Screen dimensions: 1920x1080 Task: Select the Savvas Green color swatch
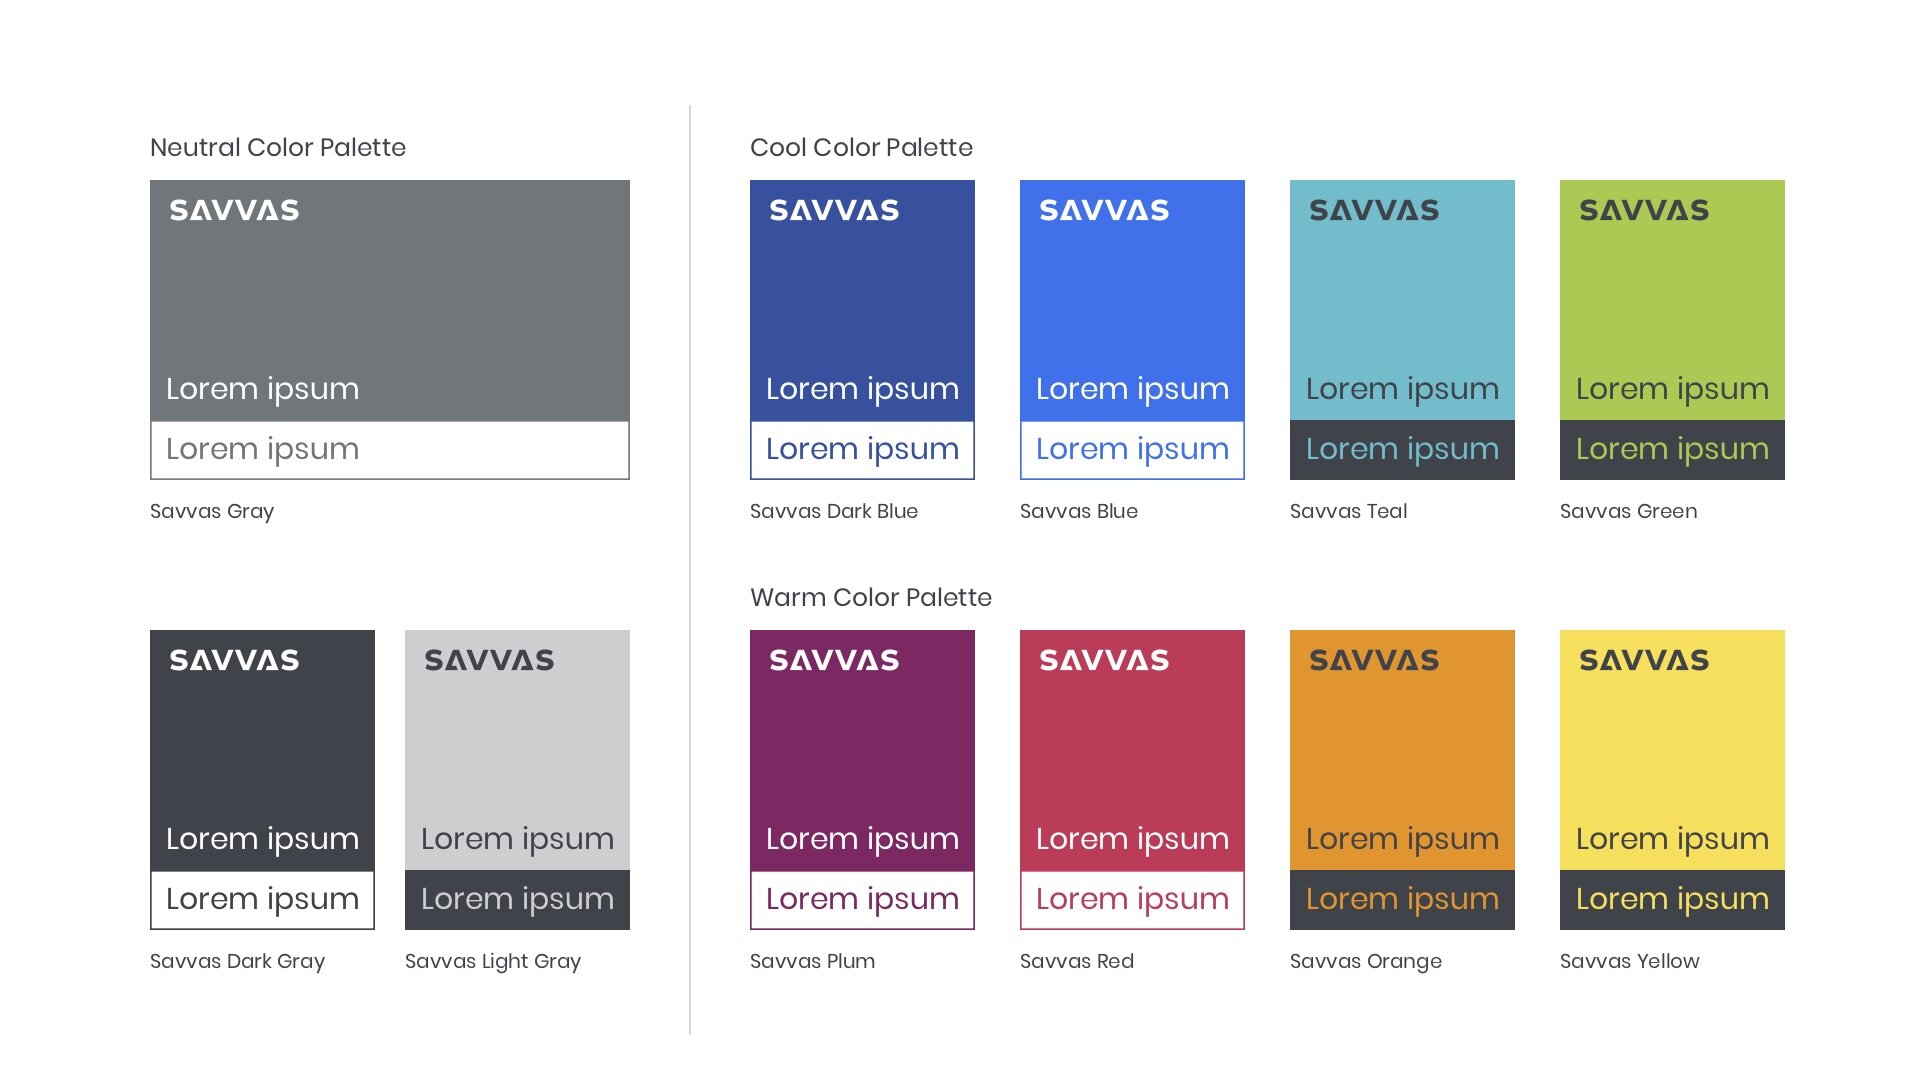(1672, 300)
